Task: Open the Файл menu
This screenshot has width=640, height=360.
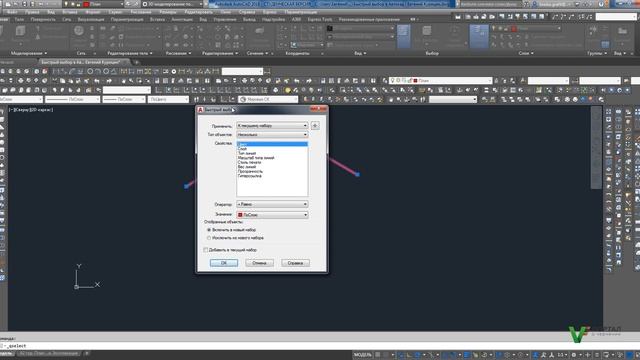Action: click(x=12, y=12)
